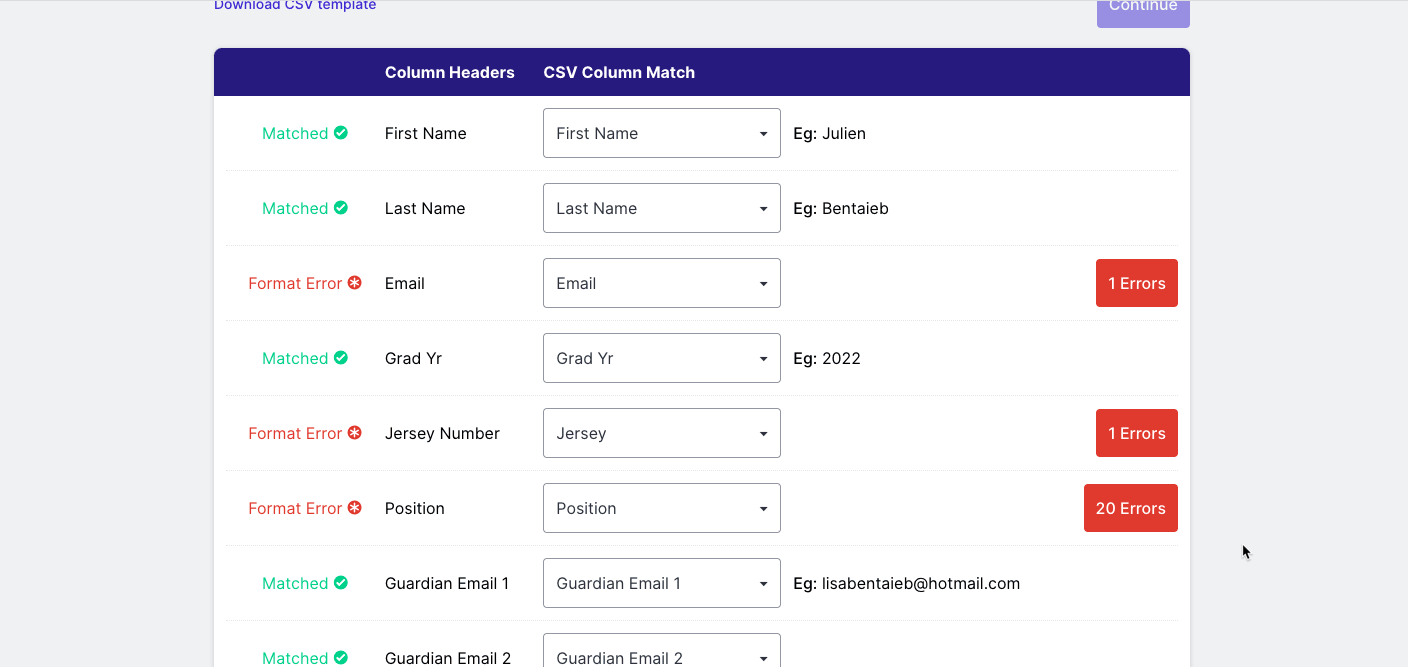The height and width of the screenshot is (667, 1408).
Task: Click the Continue button
Action: pyautogui.click(x=1143, y=10)
